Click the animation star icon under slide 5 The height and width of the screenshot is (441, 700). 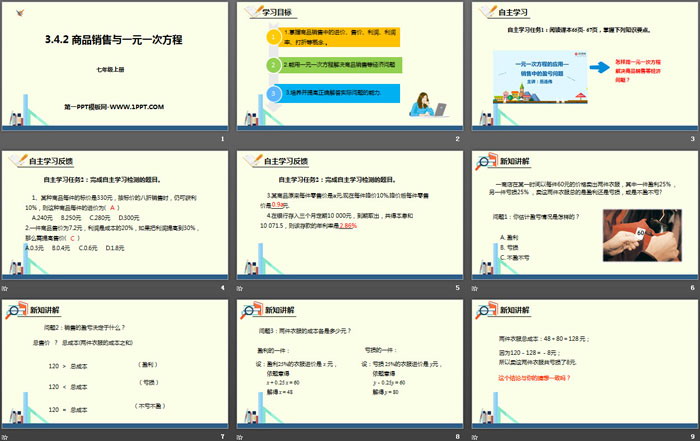coord(240,288)
